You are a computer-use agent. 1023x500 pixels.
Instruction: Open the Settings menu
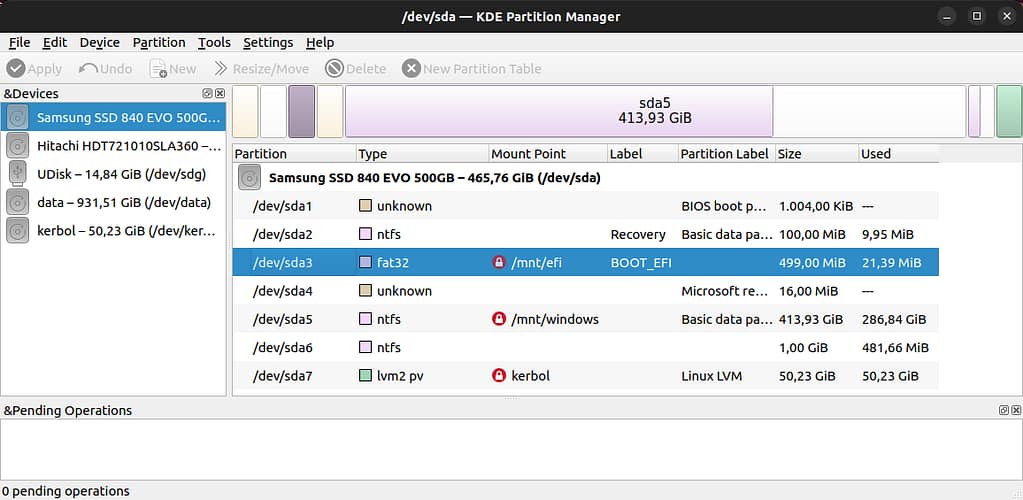(268, 42)
